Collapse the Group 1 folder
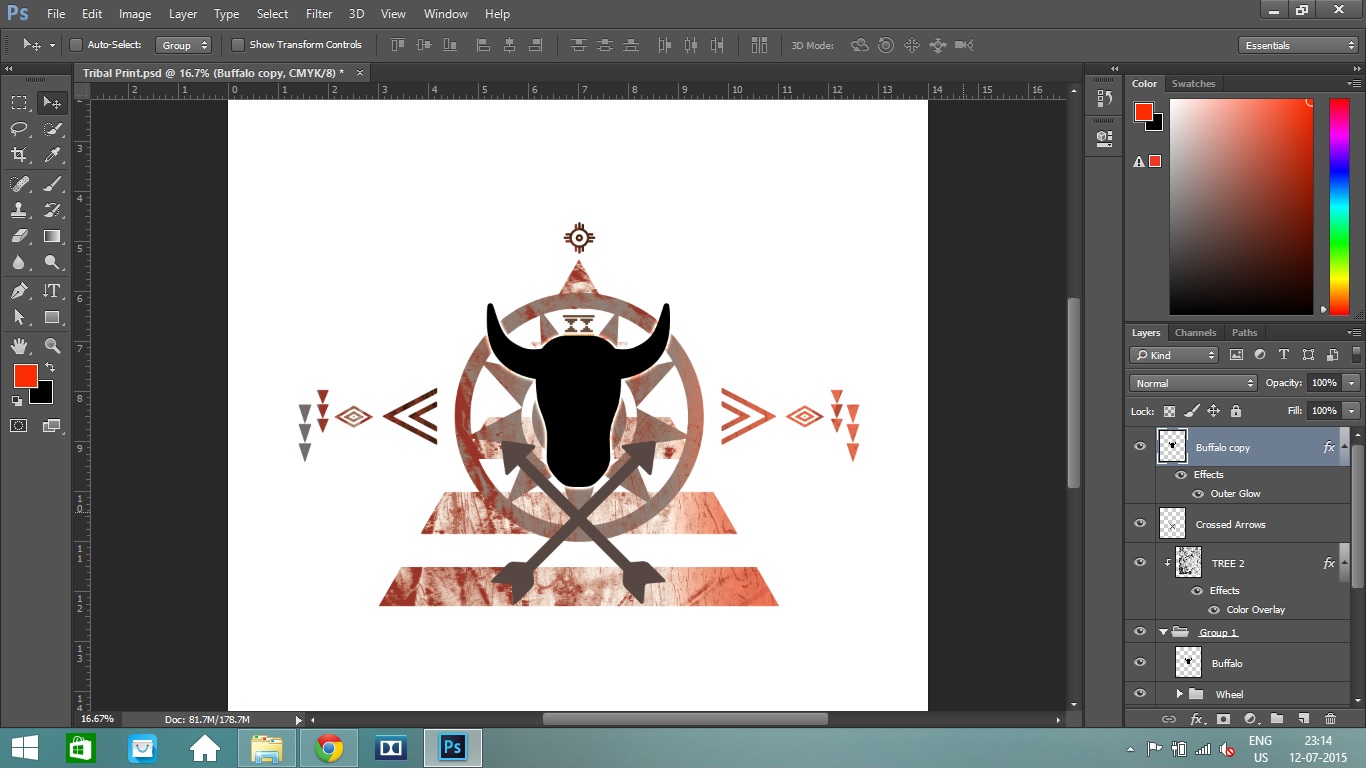The height and width of the screenshot is (770, 1368). [1163, 632]
